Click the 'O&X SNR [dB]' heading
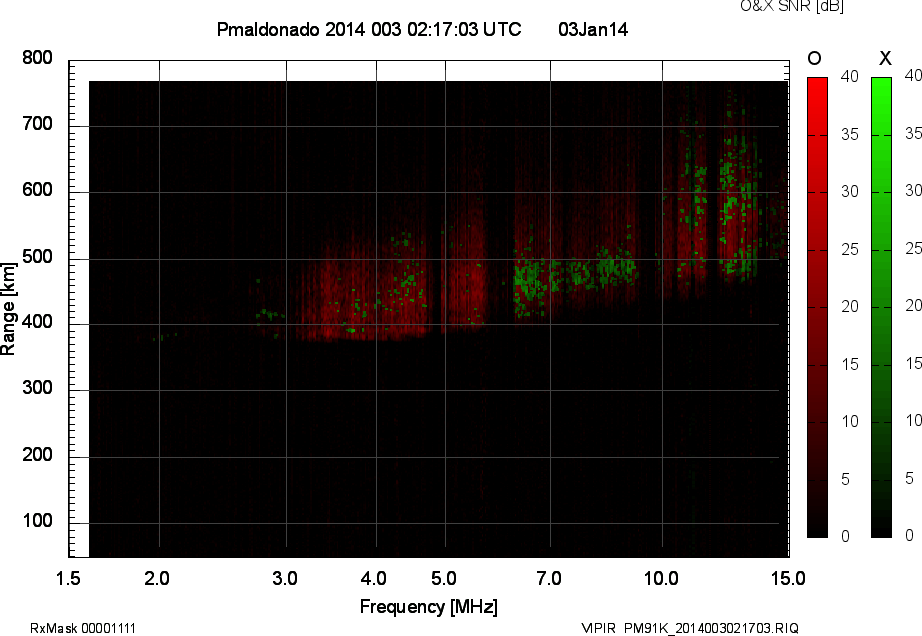 [791, 6]
